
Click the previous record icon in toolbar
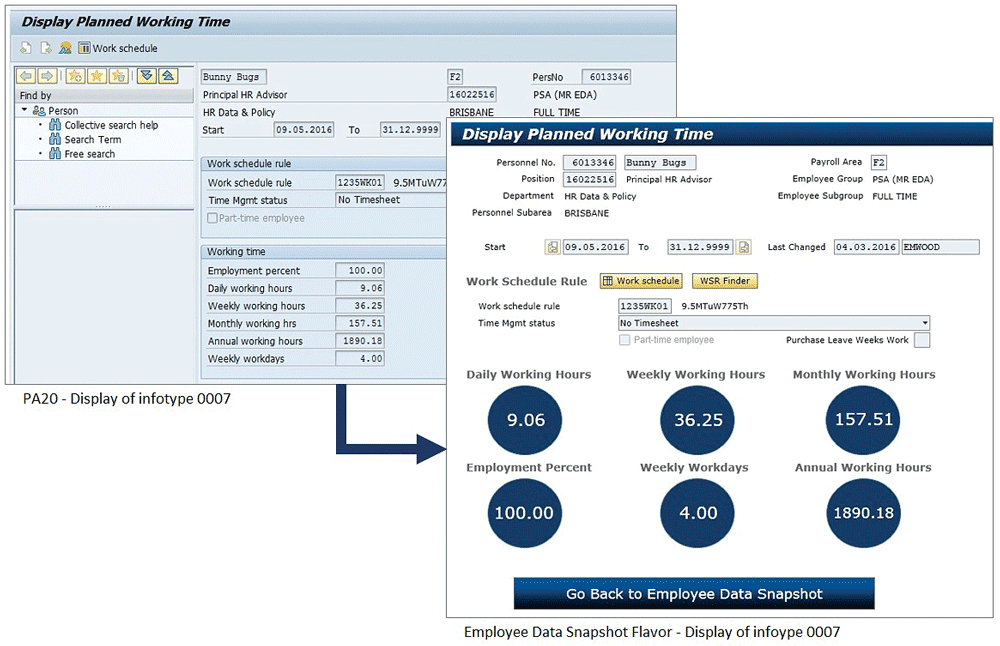coord(26,48)
